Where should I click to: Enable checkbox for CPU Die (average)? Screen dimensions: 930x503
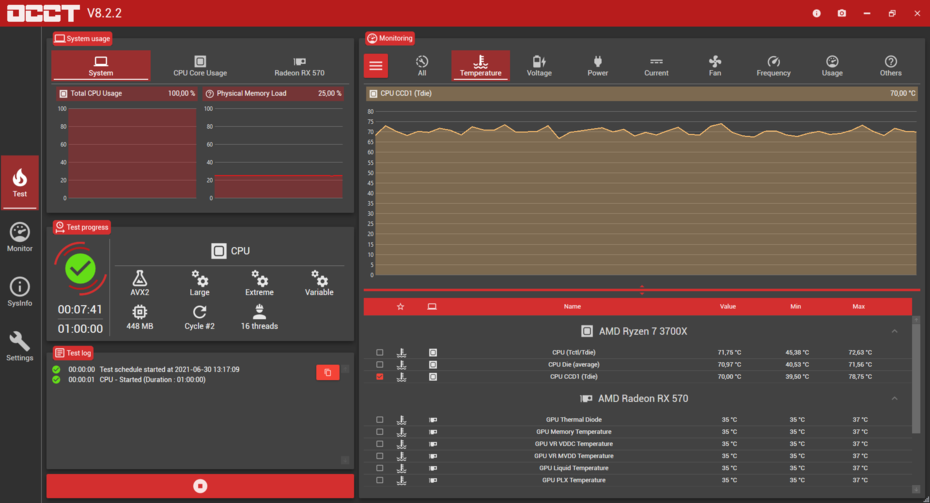click(380, 365)
